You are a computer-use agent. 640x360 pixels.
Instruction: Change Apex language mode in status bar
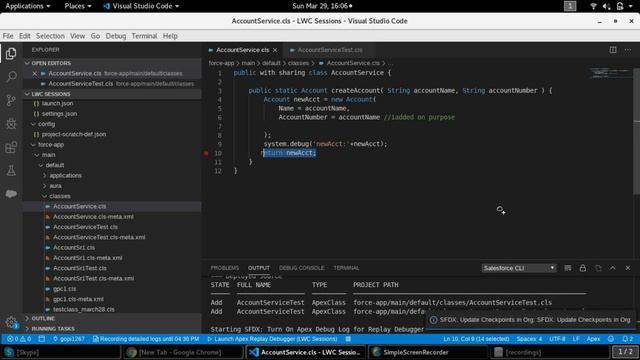coord(593,339)
